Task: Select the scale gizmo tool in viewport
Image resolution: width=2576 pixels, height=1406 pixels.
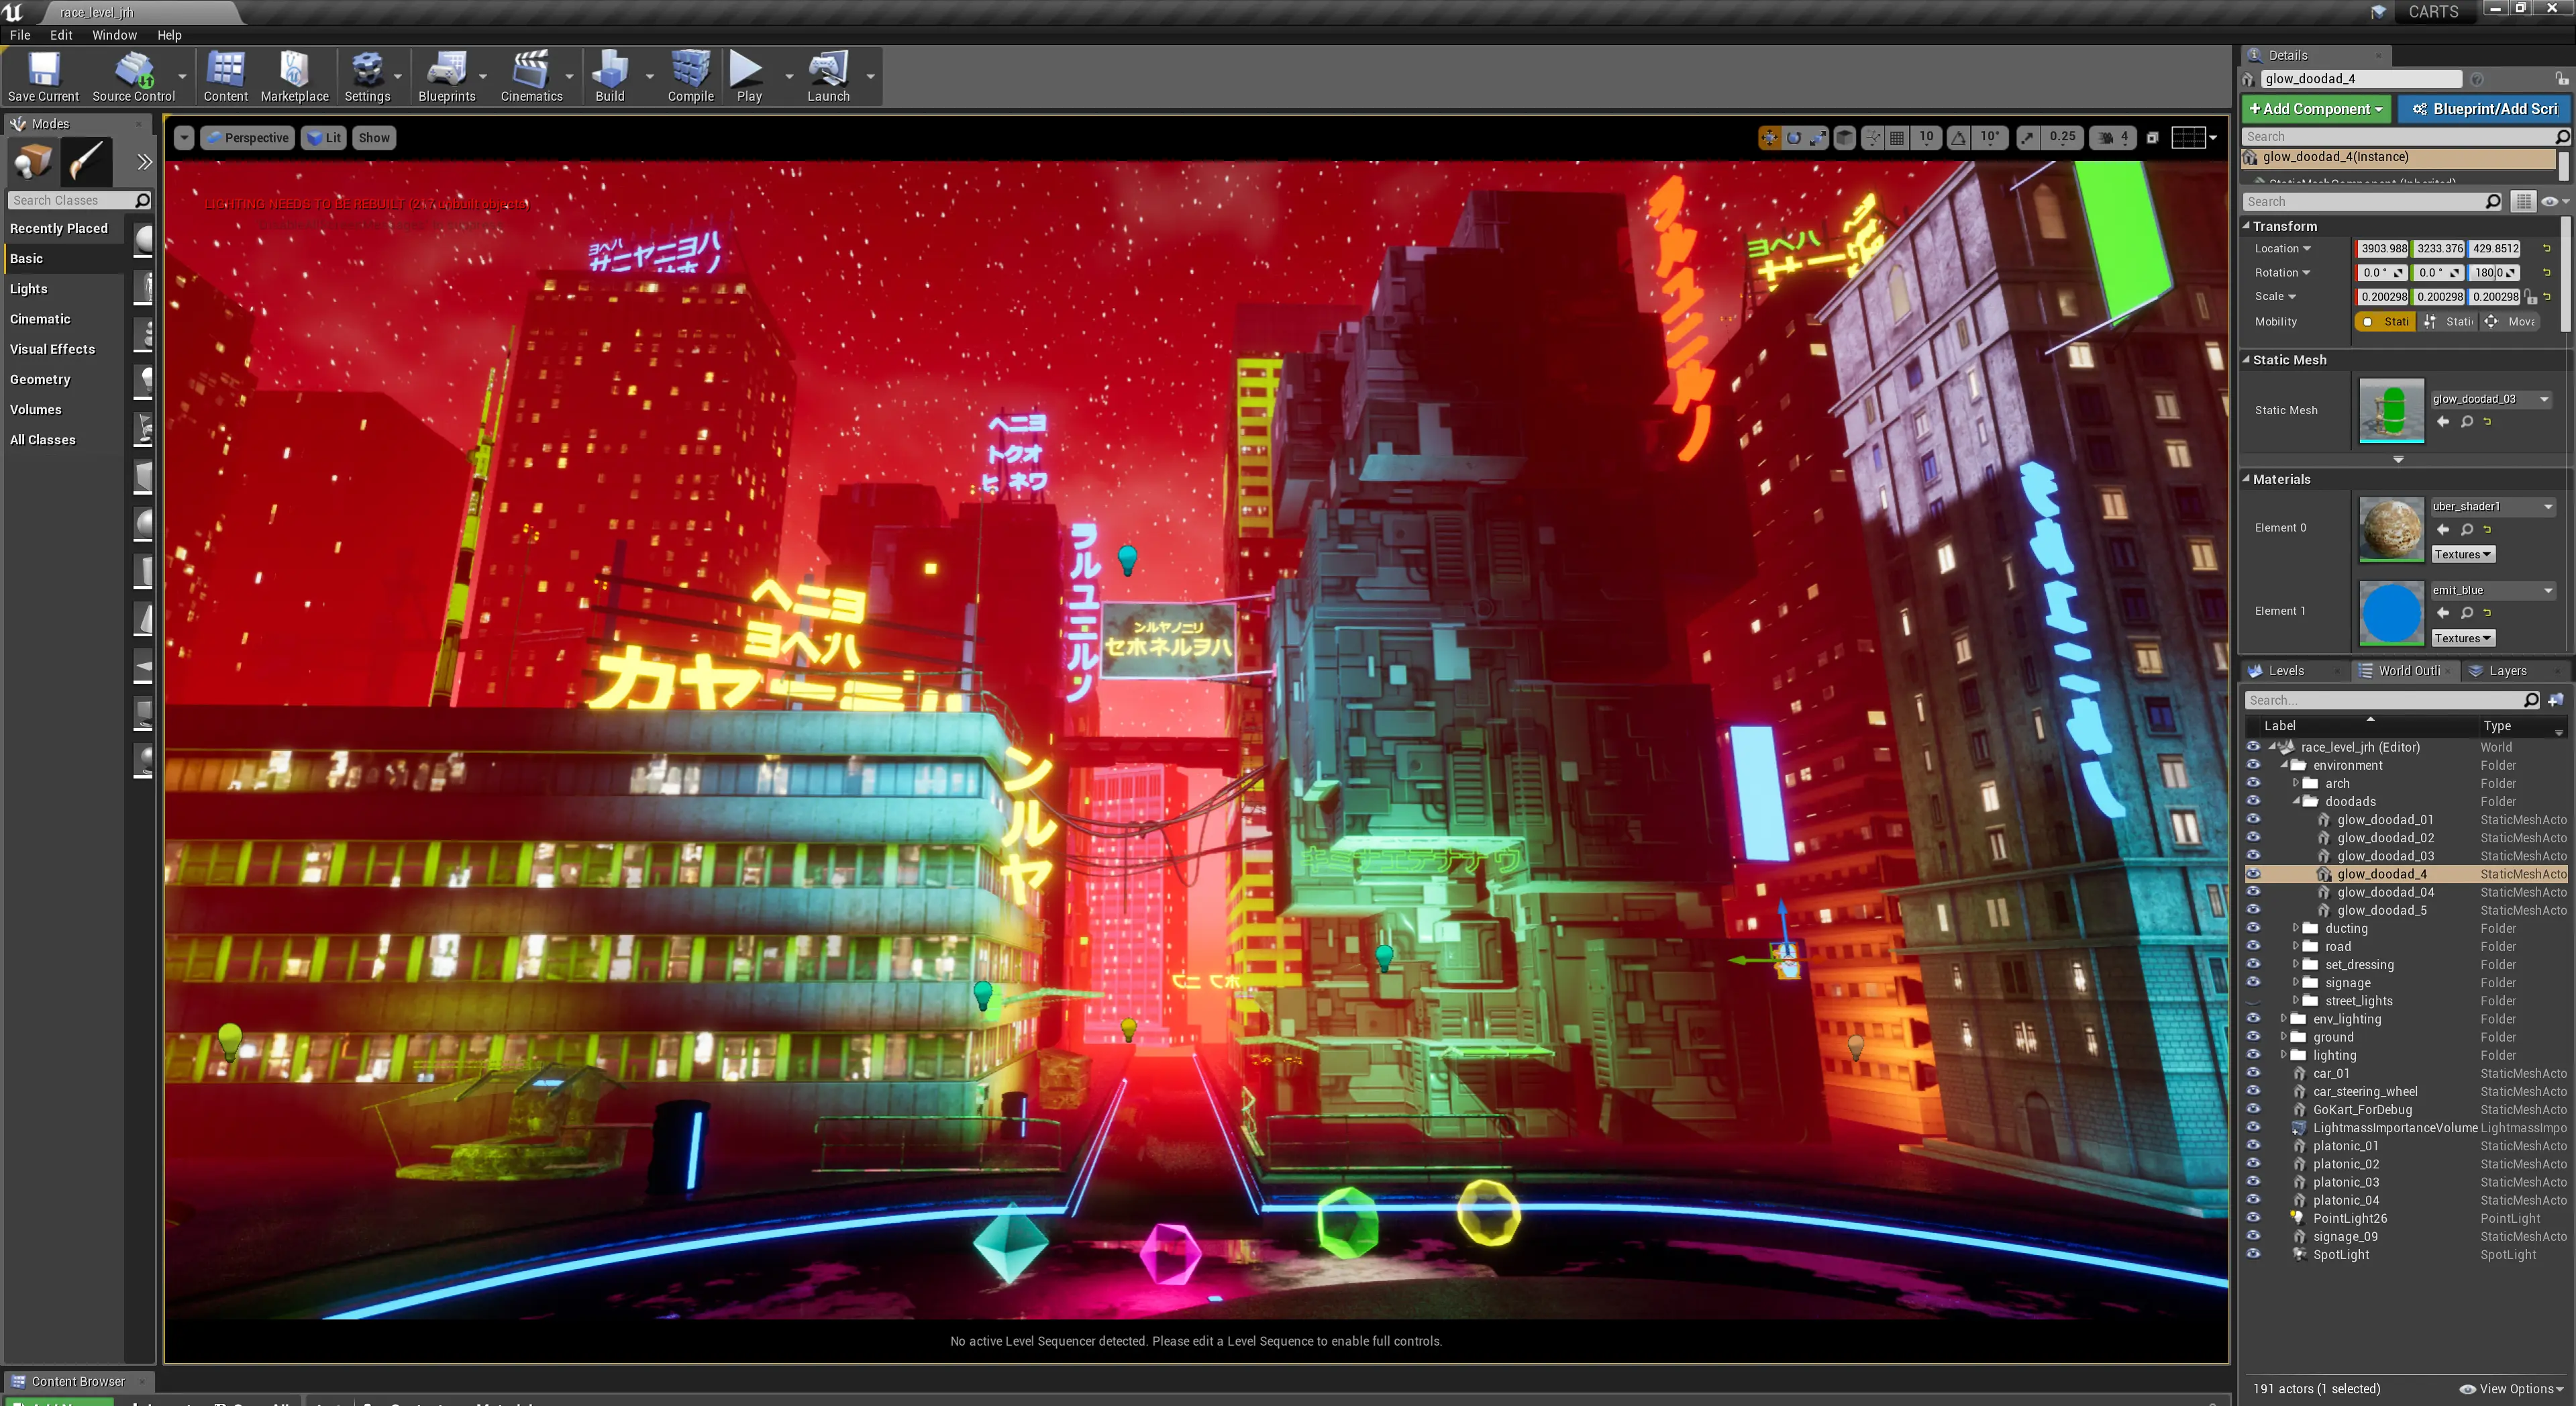Action: 1818,138
